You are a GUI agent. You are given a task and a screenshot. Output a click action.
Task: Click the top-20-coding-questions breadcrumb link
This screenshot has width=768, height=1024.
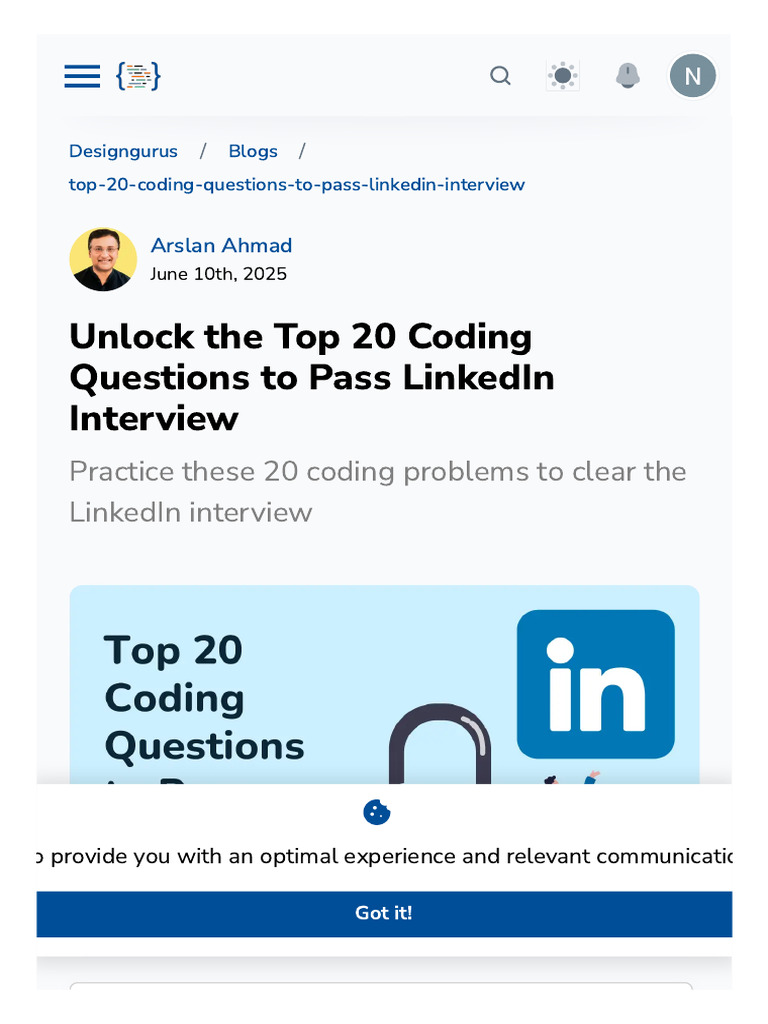[x=296, y=184]
